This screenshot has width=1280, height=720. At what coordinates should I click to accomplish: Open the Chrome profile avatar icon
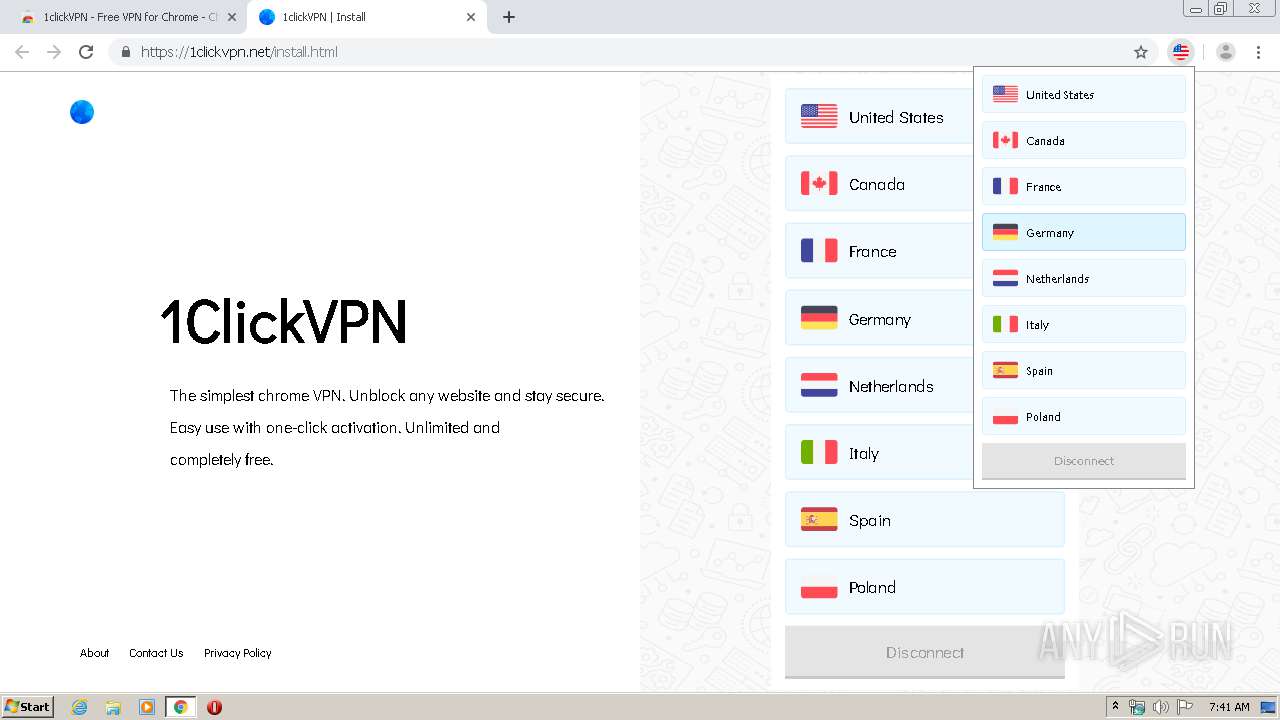click(x=1226, y=52)
